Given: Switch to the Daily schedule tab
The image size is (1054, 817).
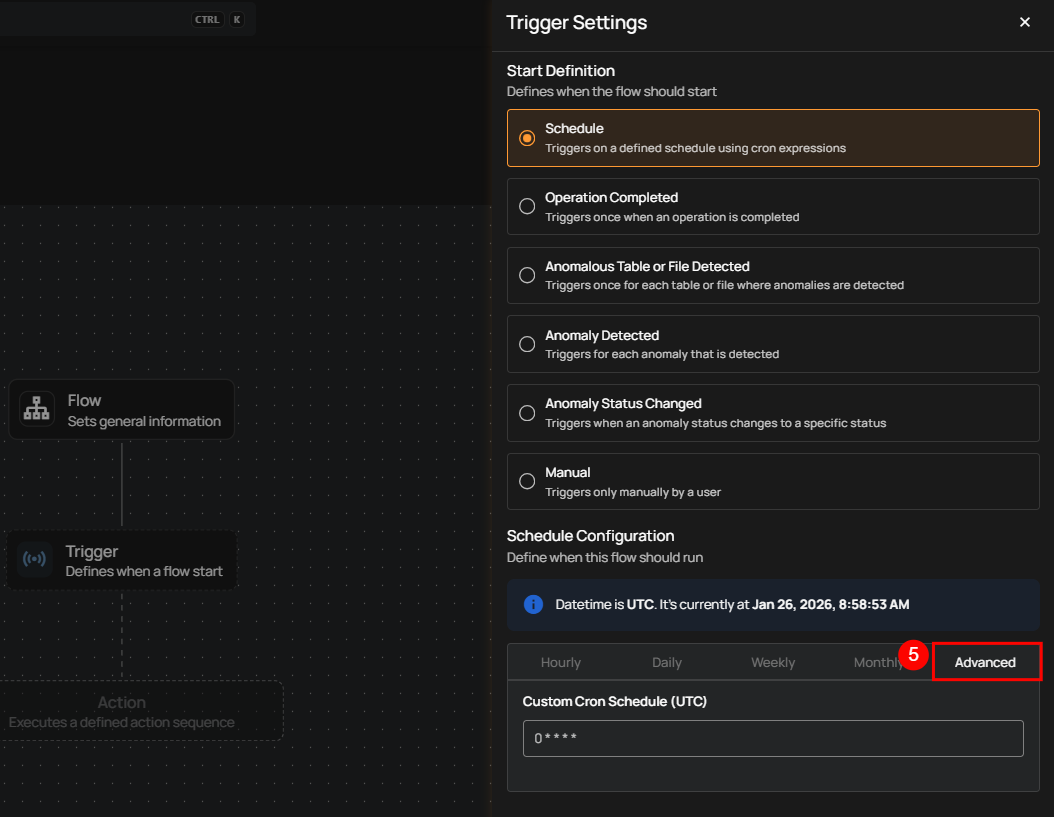Looking at the screenshot, I should pyautogui.click(x=667, y=662).
